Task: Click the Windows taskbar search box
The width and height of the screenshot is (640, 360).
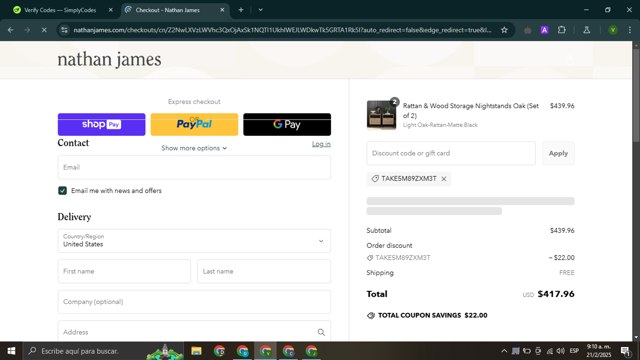Action: click(103, 351)
